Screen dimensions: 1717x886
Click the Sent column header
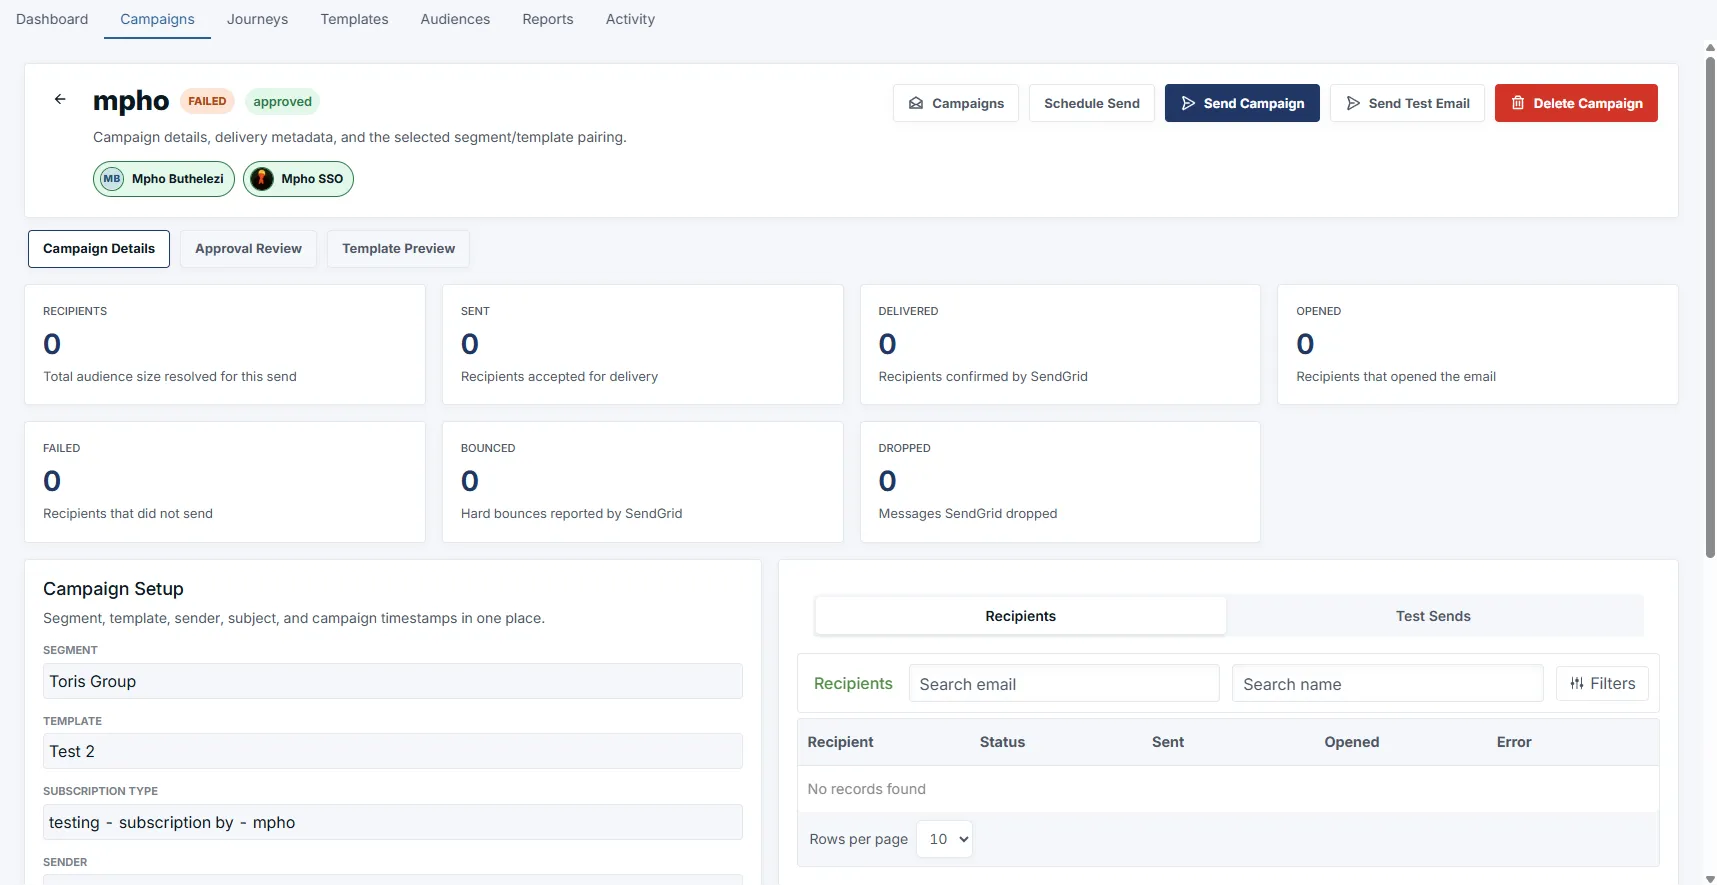pyautogui.click(x=1167, y=742)
